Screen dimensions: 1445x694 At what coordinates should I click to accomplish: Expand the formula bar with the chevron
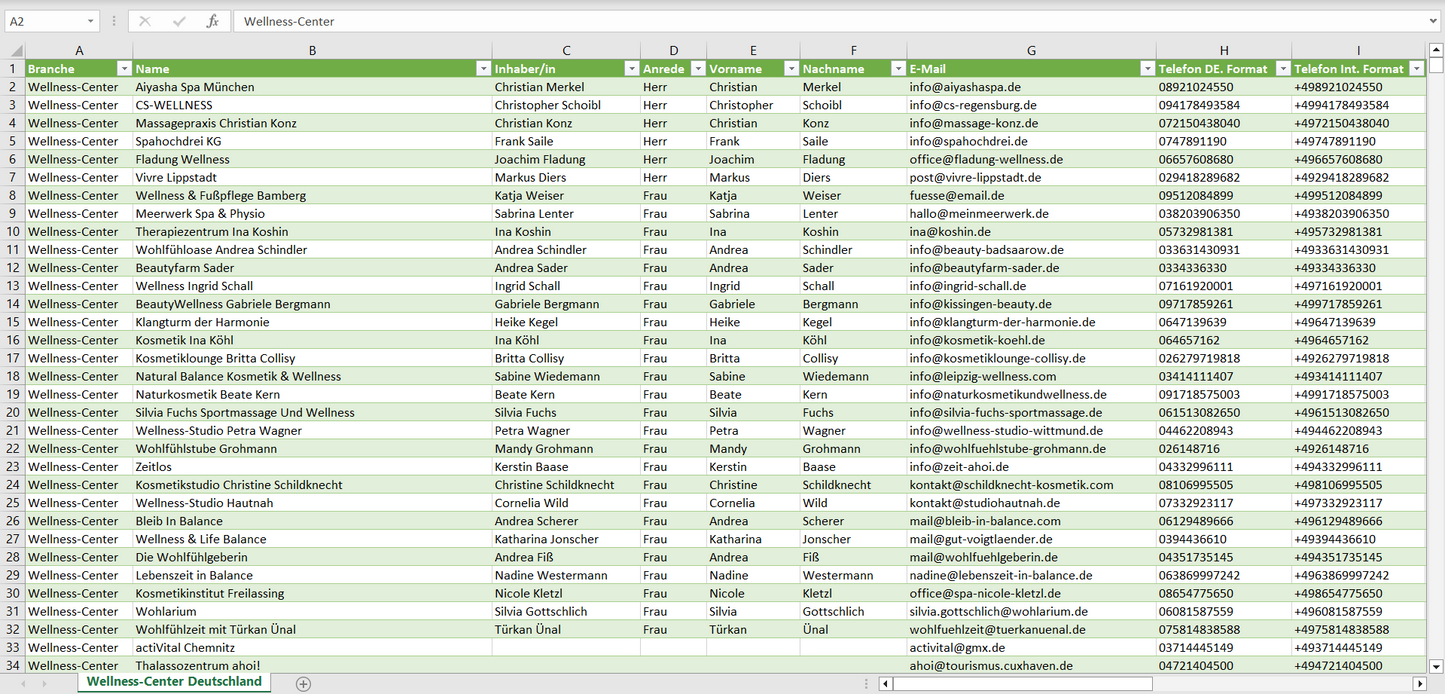pos(1434,21)
